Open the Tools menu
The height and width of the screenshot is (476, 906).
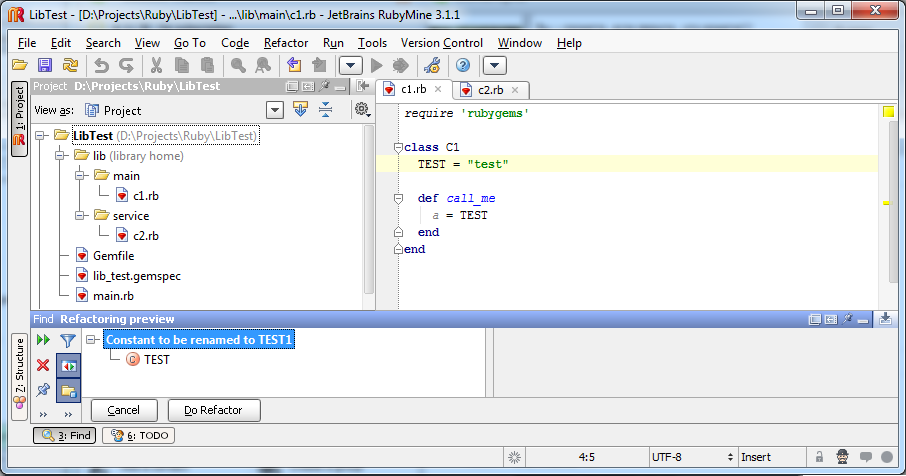(x=372, y=43)
